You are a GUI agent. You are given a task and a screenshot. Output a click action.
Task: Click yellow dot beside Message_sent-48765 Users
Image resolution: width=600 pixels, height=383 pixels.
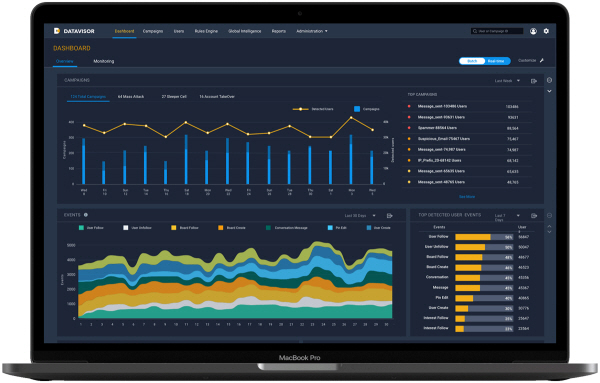(x=409, y=182)
